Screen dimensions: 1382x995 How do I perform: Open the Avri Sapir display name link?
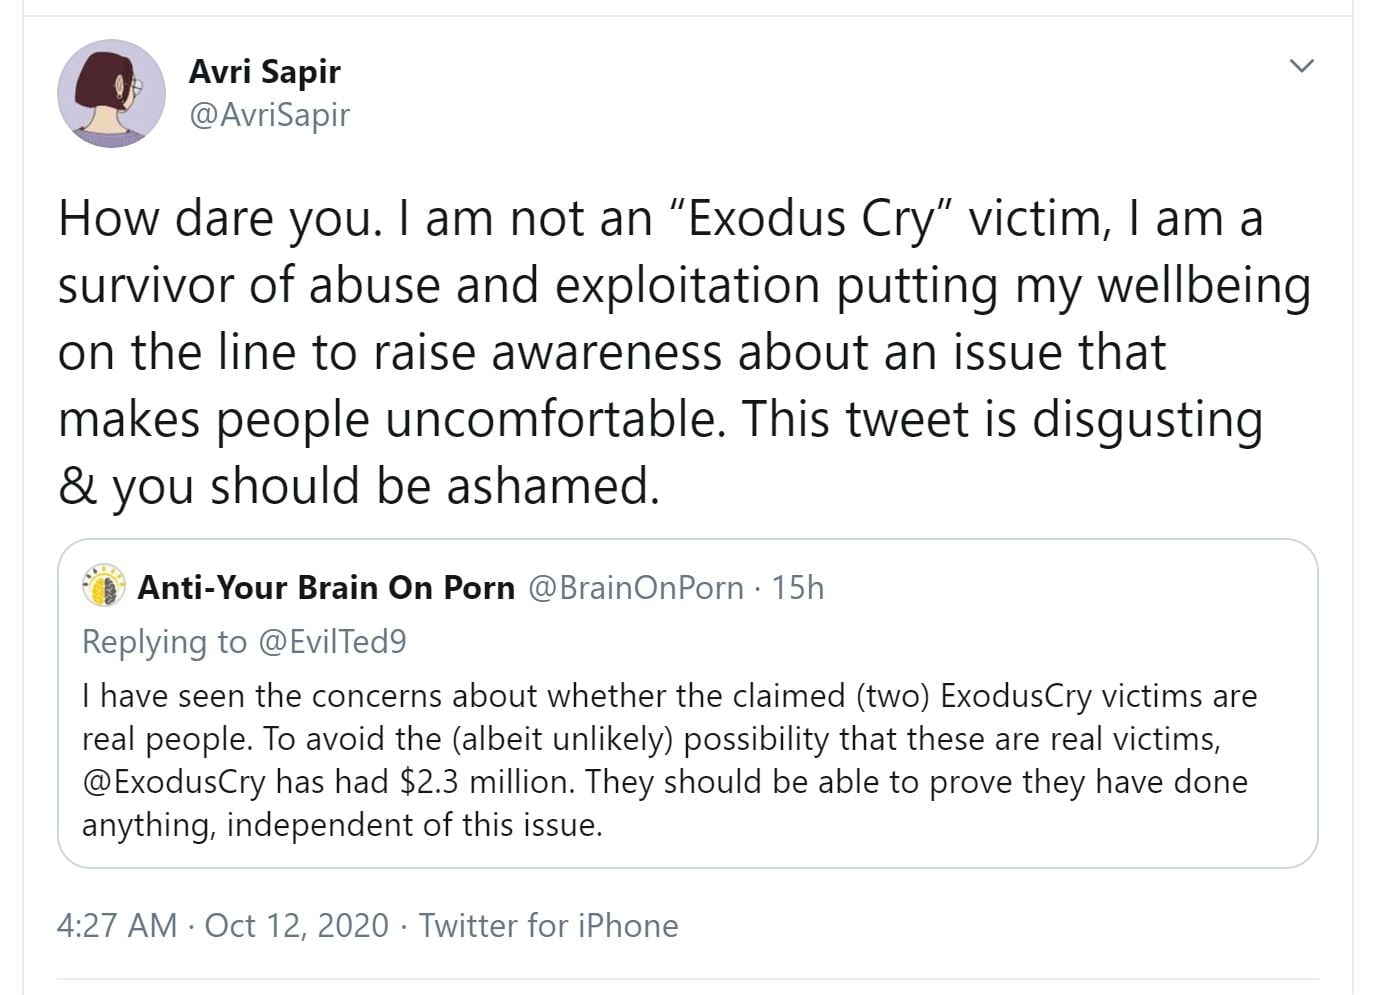click(x=264, y=71)
